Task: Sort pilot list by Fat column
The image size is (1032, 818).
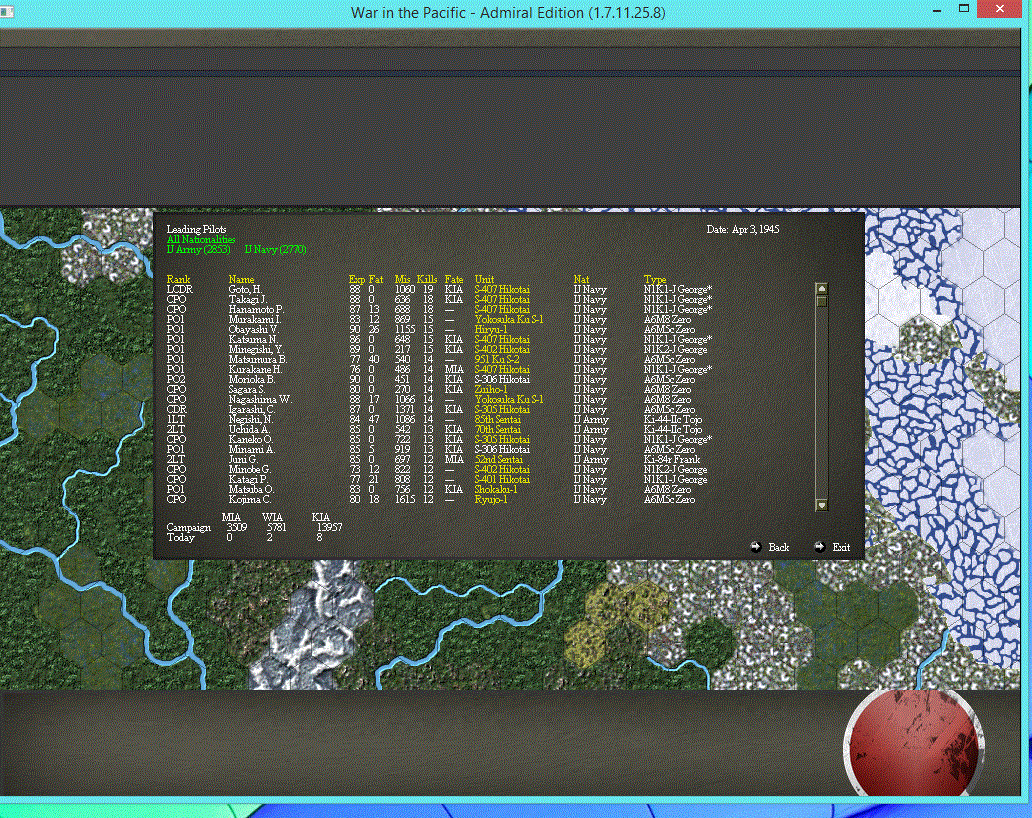Action: point(376,280)
